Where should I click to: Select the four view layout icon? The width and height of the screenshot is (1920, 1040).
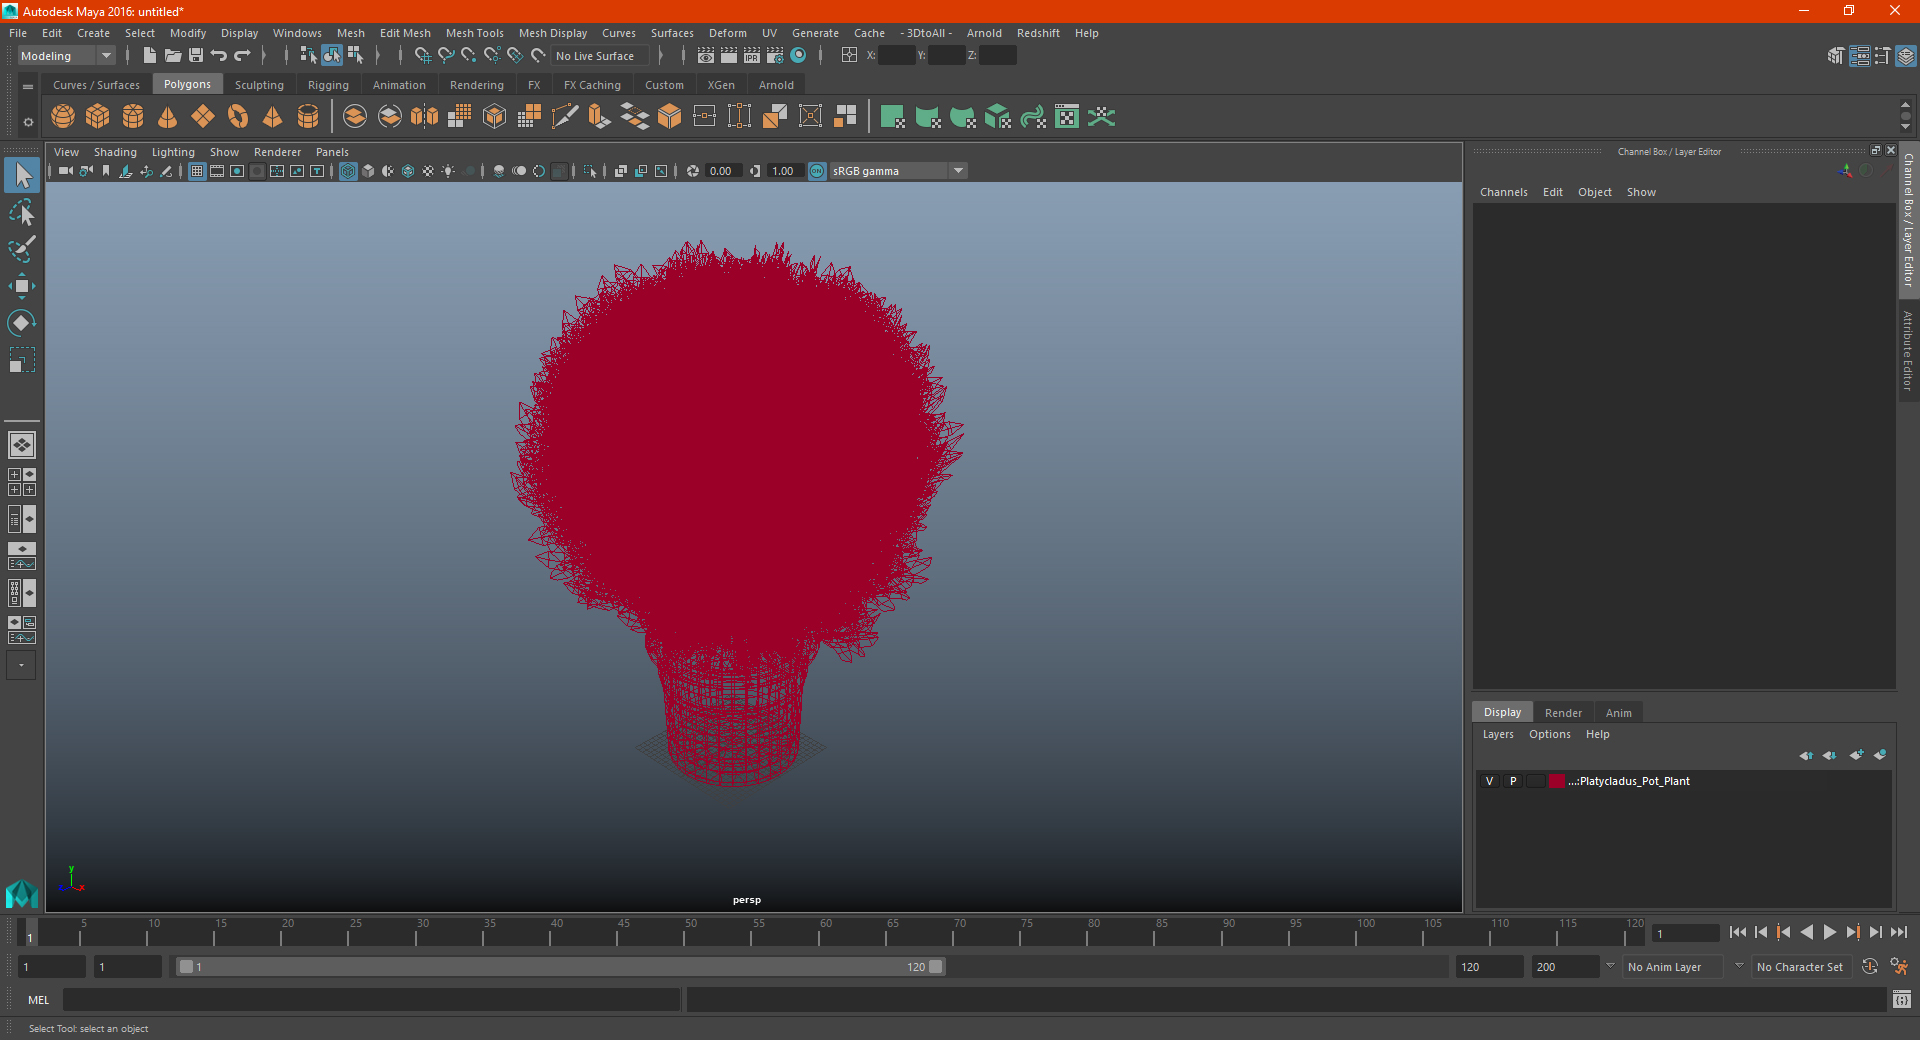tap(22, 482)
